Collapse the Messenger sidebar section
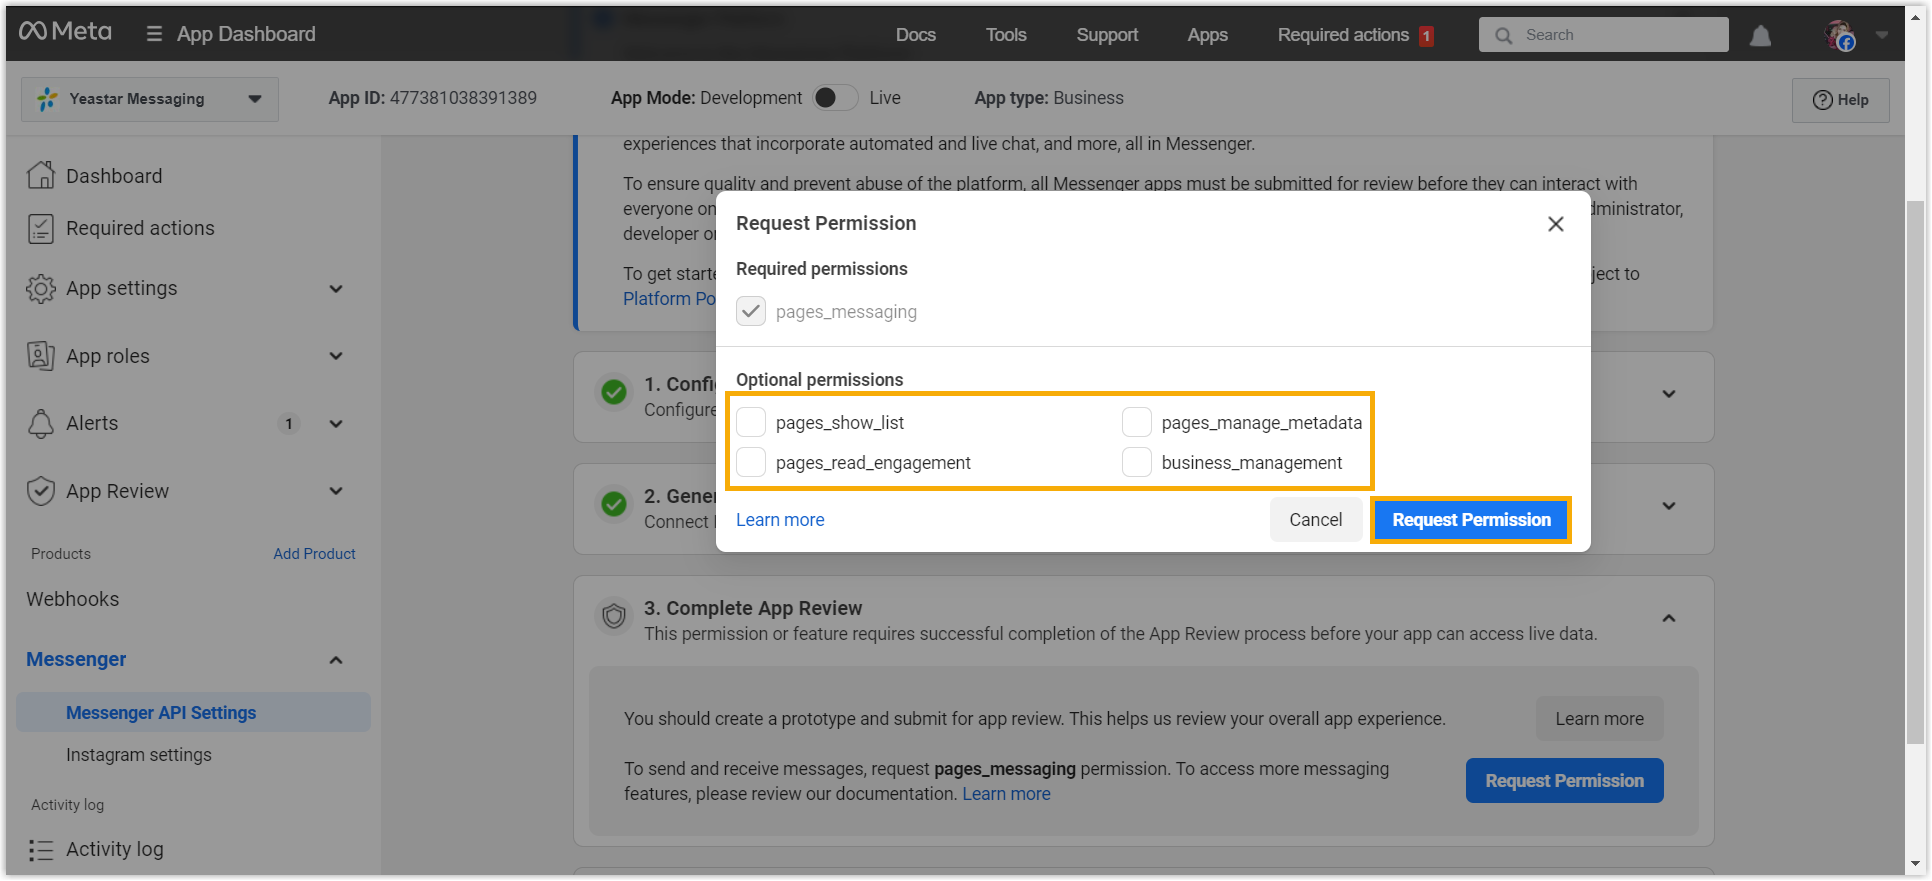Image resolution: width=1932 pixels, height=881 pixels. pyautogui.click(x=336, y=660)
